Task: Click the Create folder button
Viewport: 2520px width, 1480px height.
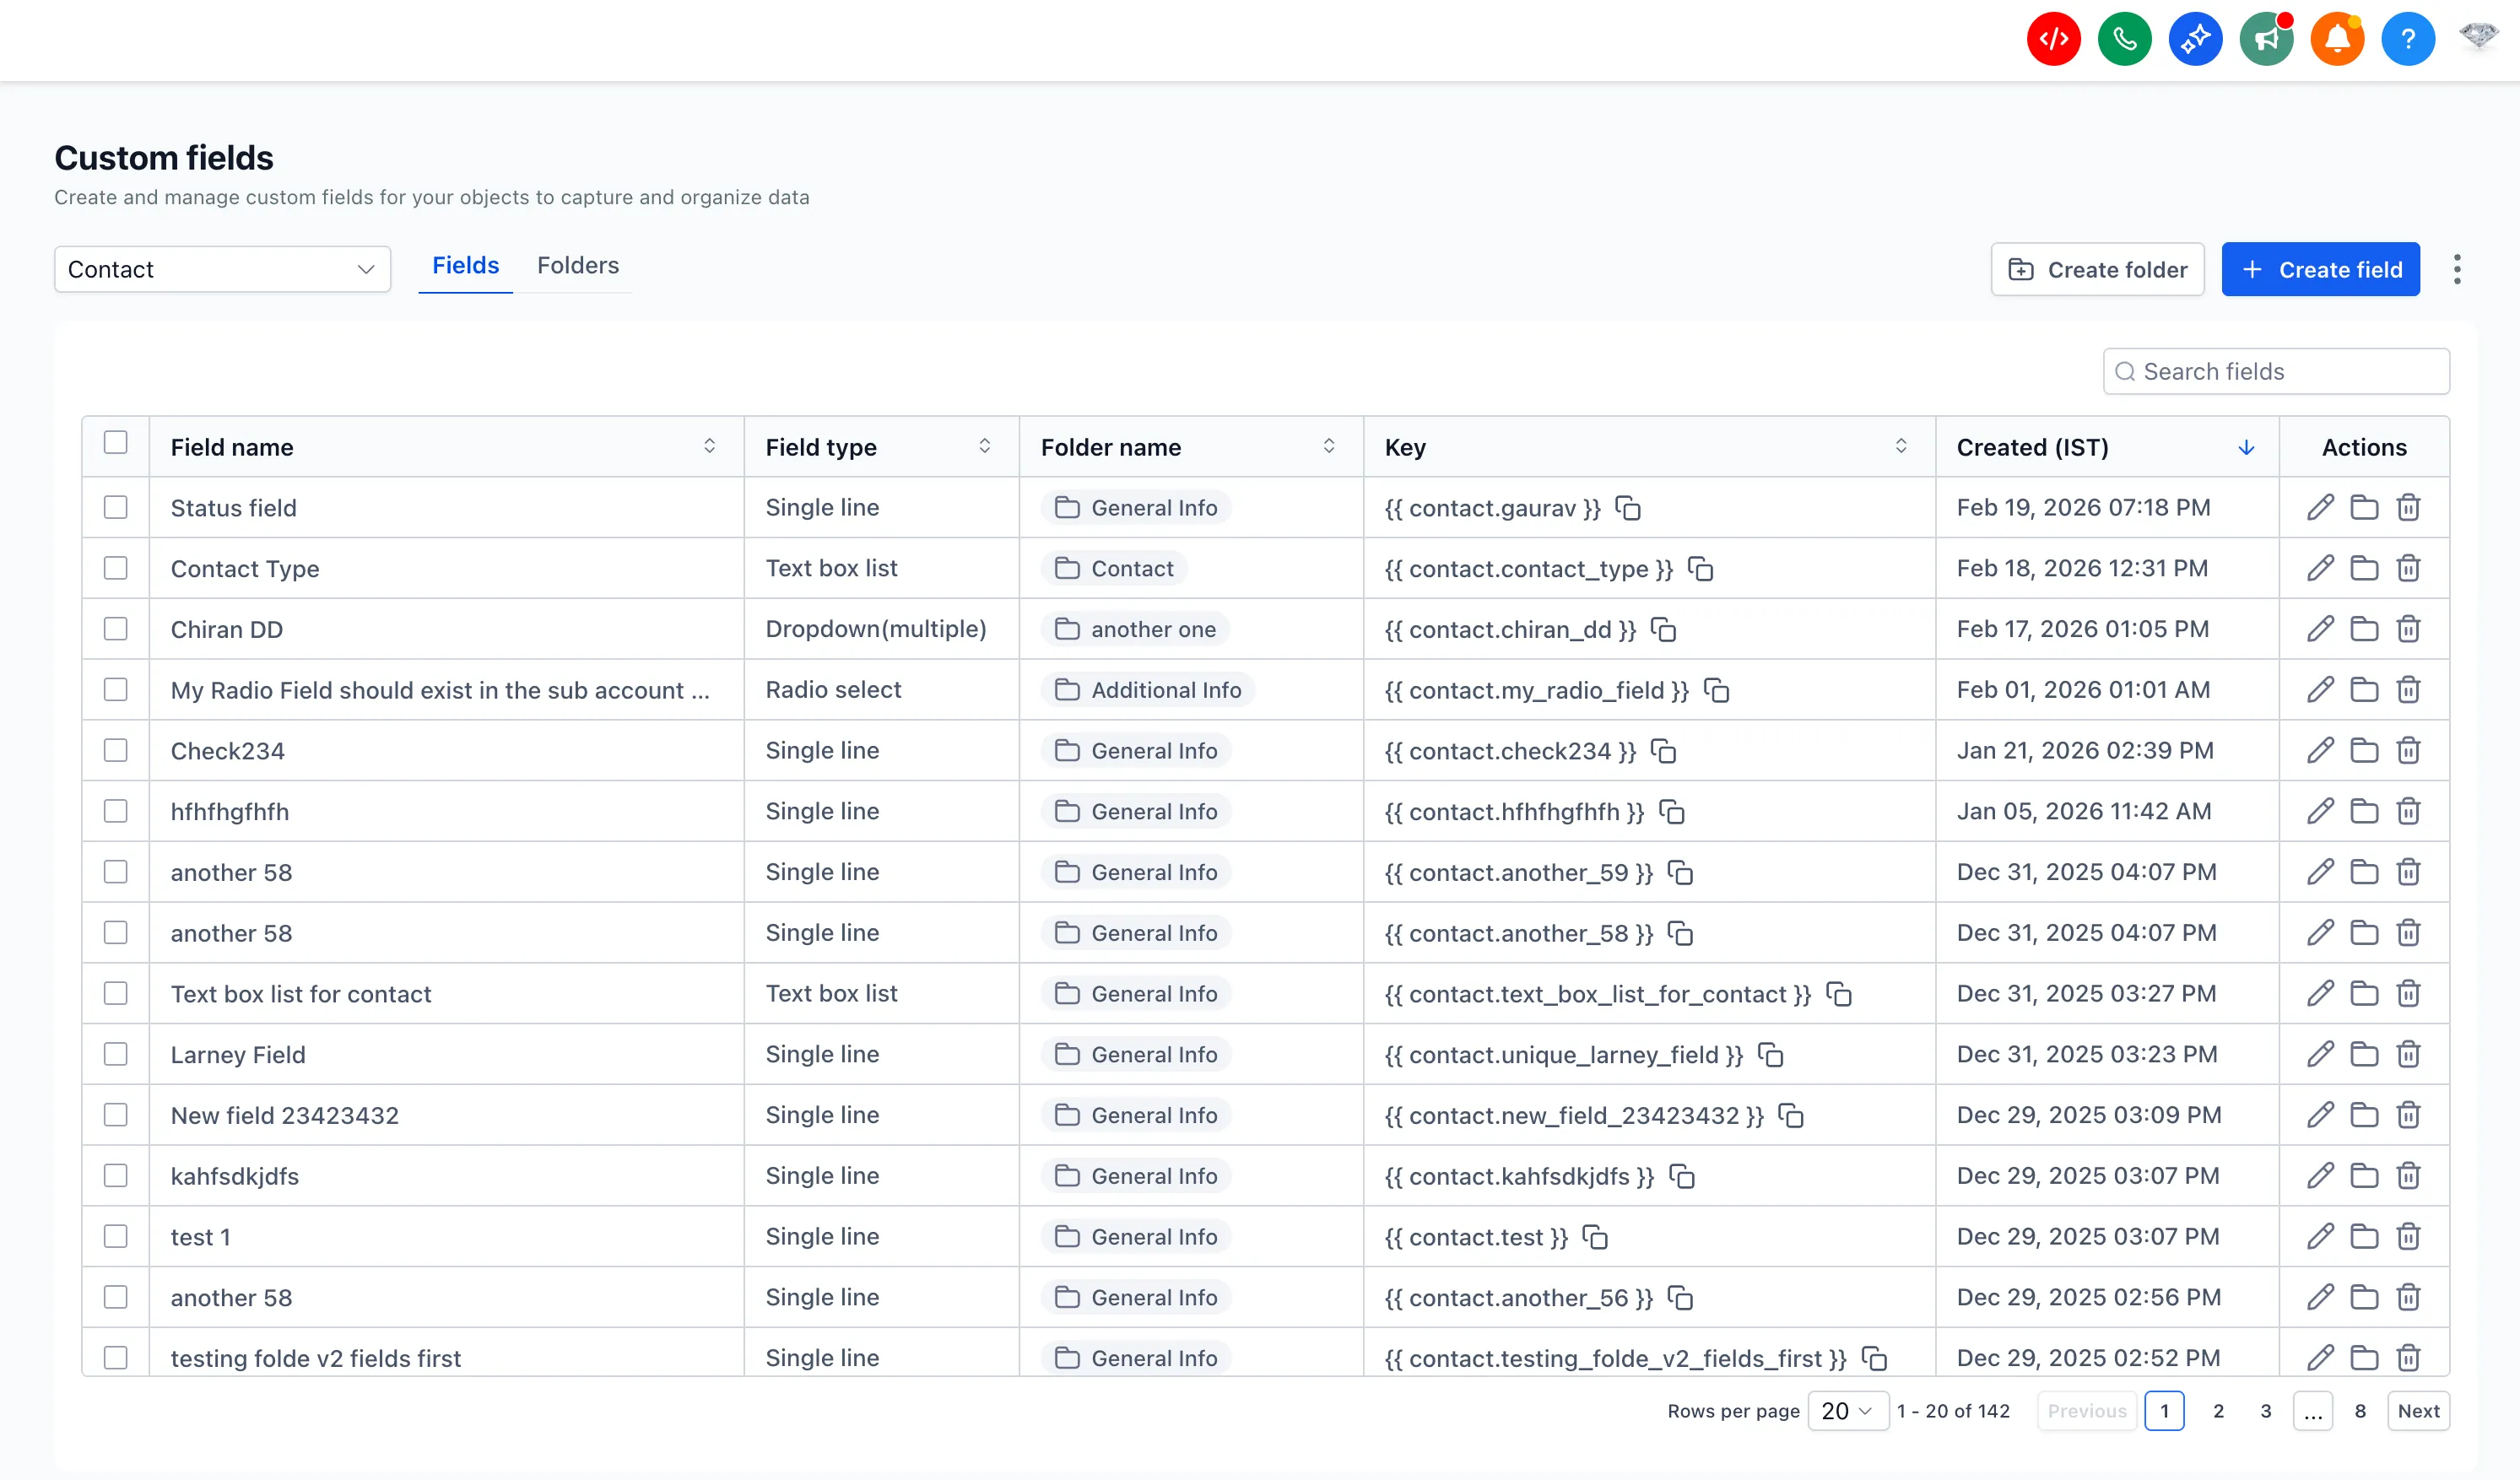Action: 2097,269
